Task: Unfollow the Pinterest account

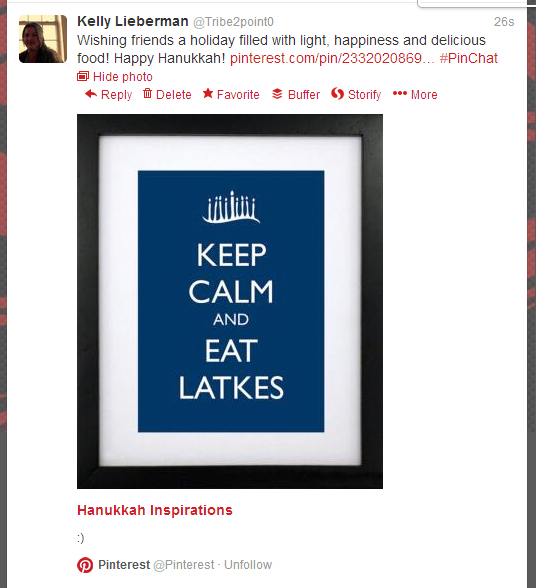Action: point(248,565)
